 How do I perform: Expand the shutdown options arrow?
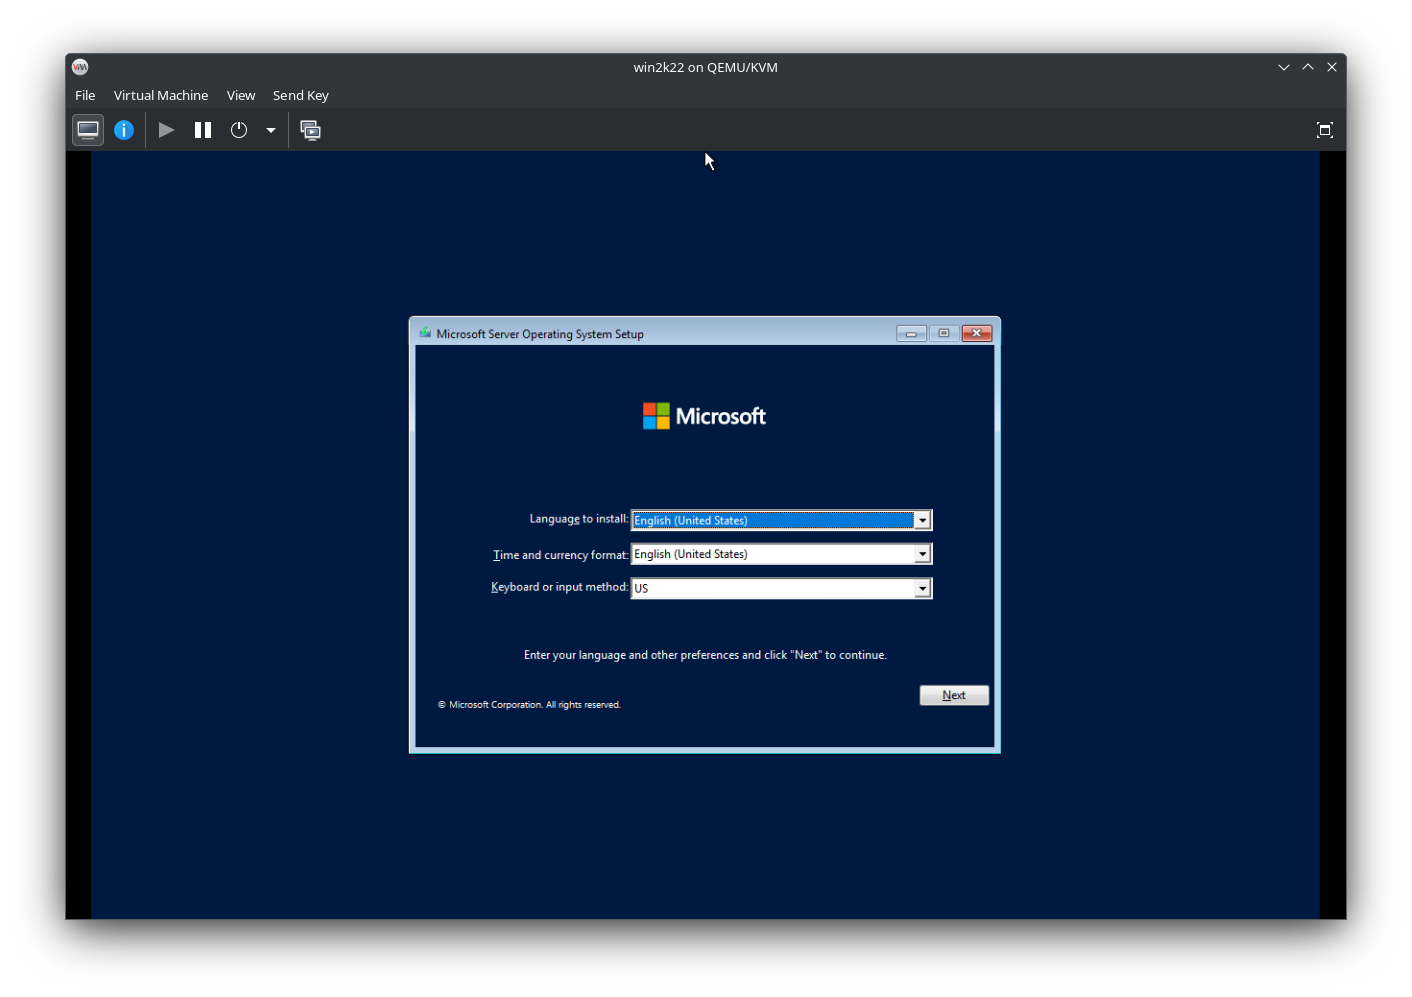[x=270, y=130]
